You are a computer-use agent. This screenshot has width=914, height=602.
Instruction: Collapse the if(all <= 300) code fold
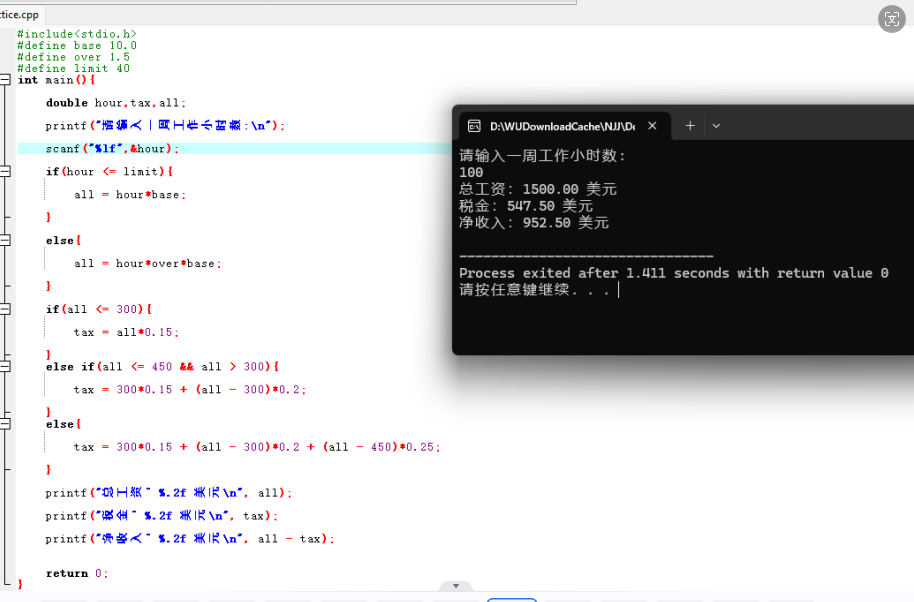[5, 309]
